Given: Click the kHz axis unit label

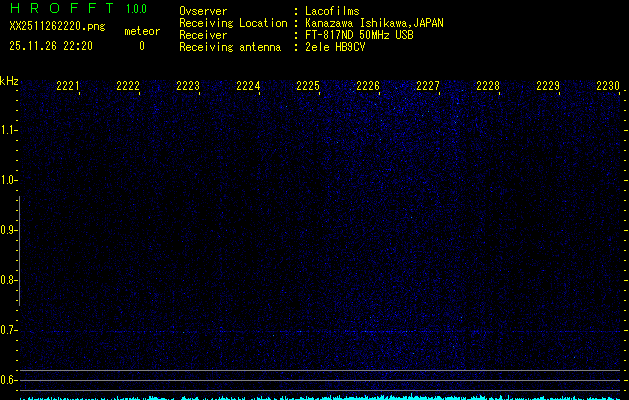Looking at the screenshot, I should point(9,81).
